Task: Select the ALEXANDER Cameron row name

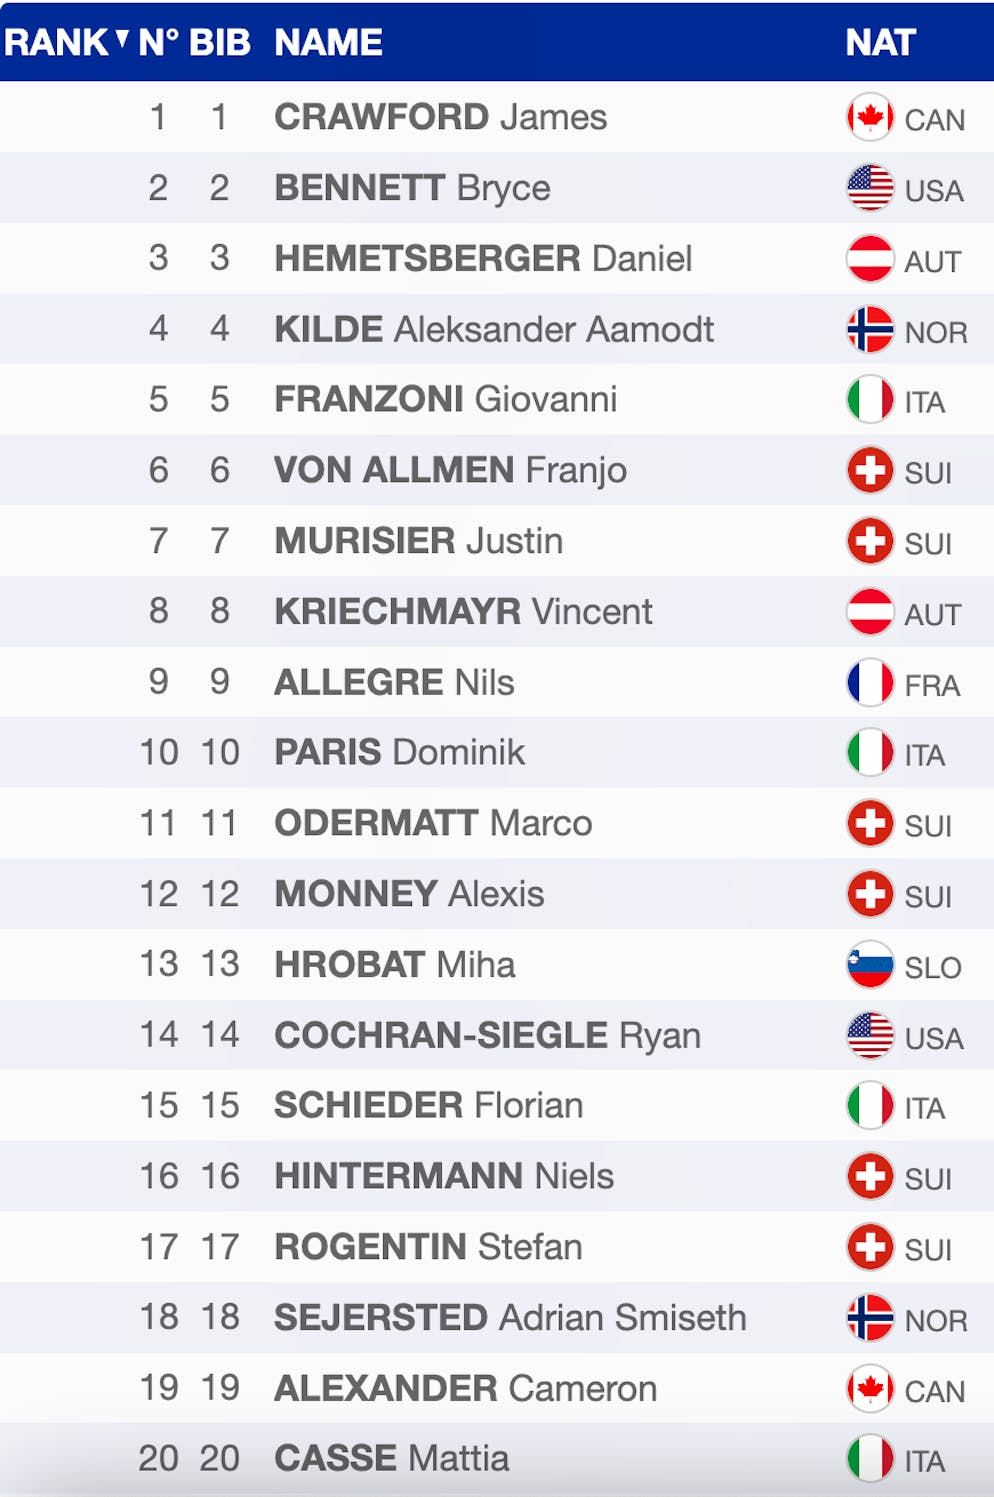Action: tap(465, 1388)
